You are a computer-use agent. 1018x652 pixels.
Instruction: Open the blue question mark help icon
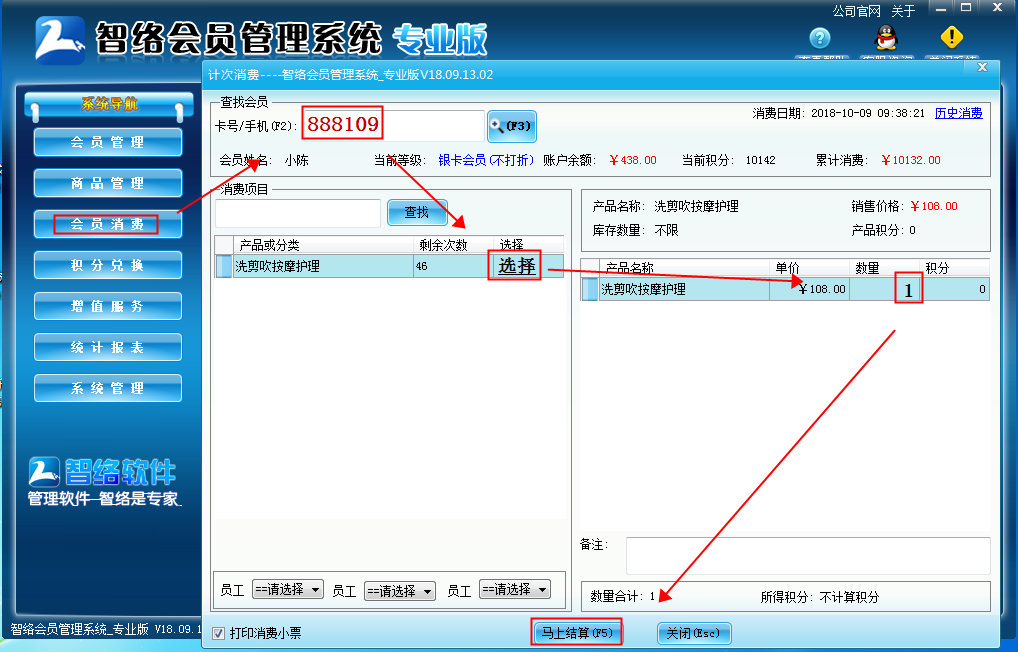pos(819,39)
